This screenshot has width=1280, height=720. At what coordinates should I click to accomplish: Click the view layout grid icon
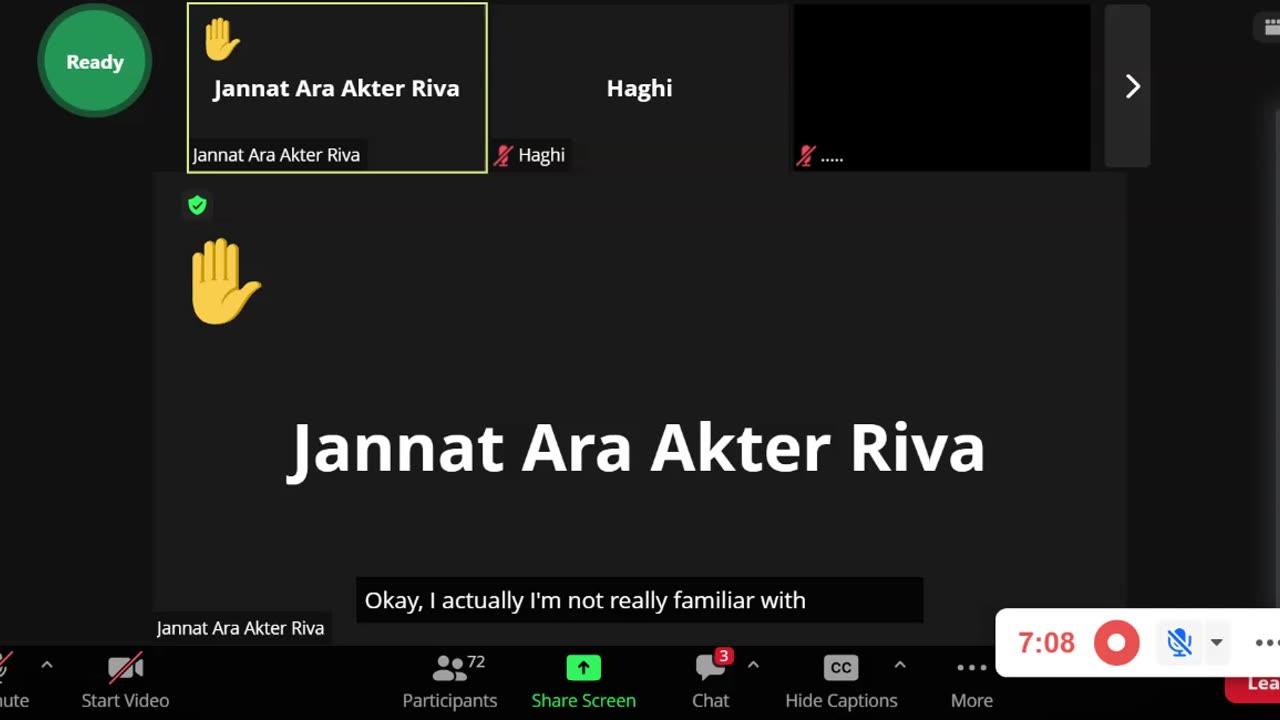point(1271,27)
